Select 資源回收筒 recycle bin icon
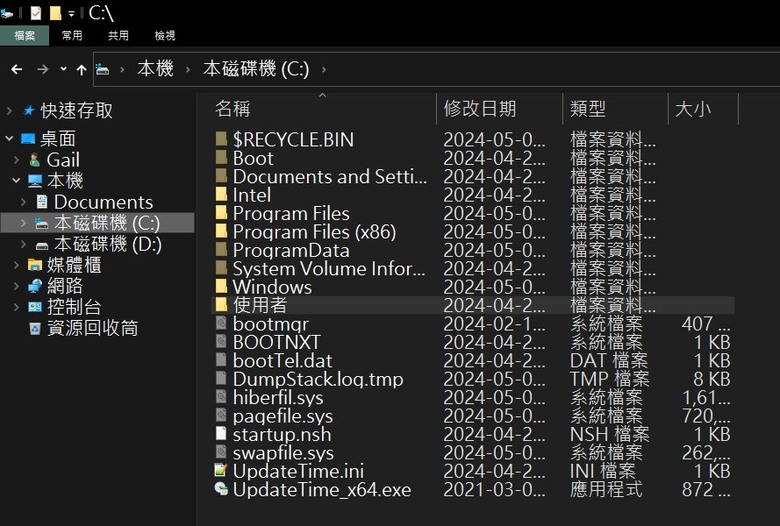780x526 pixels. pyautogui.click(x=35, y=328)
